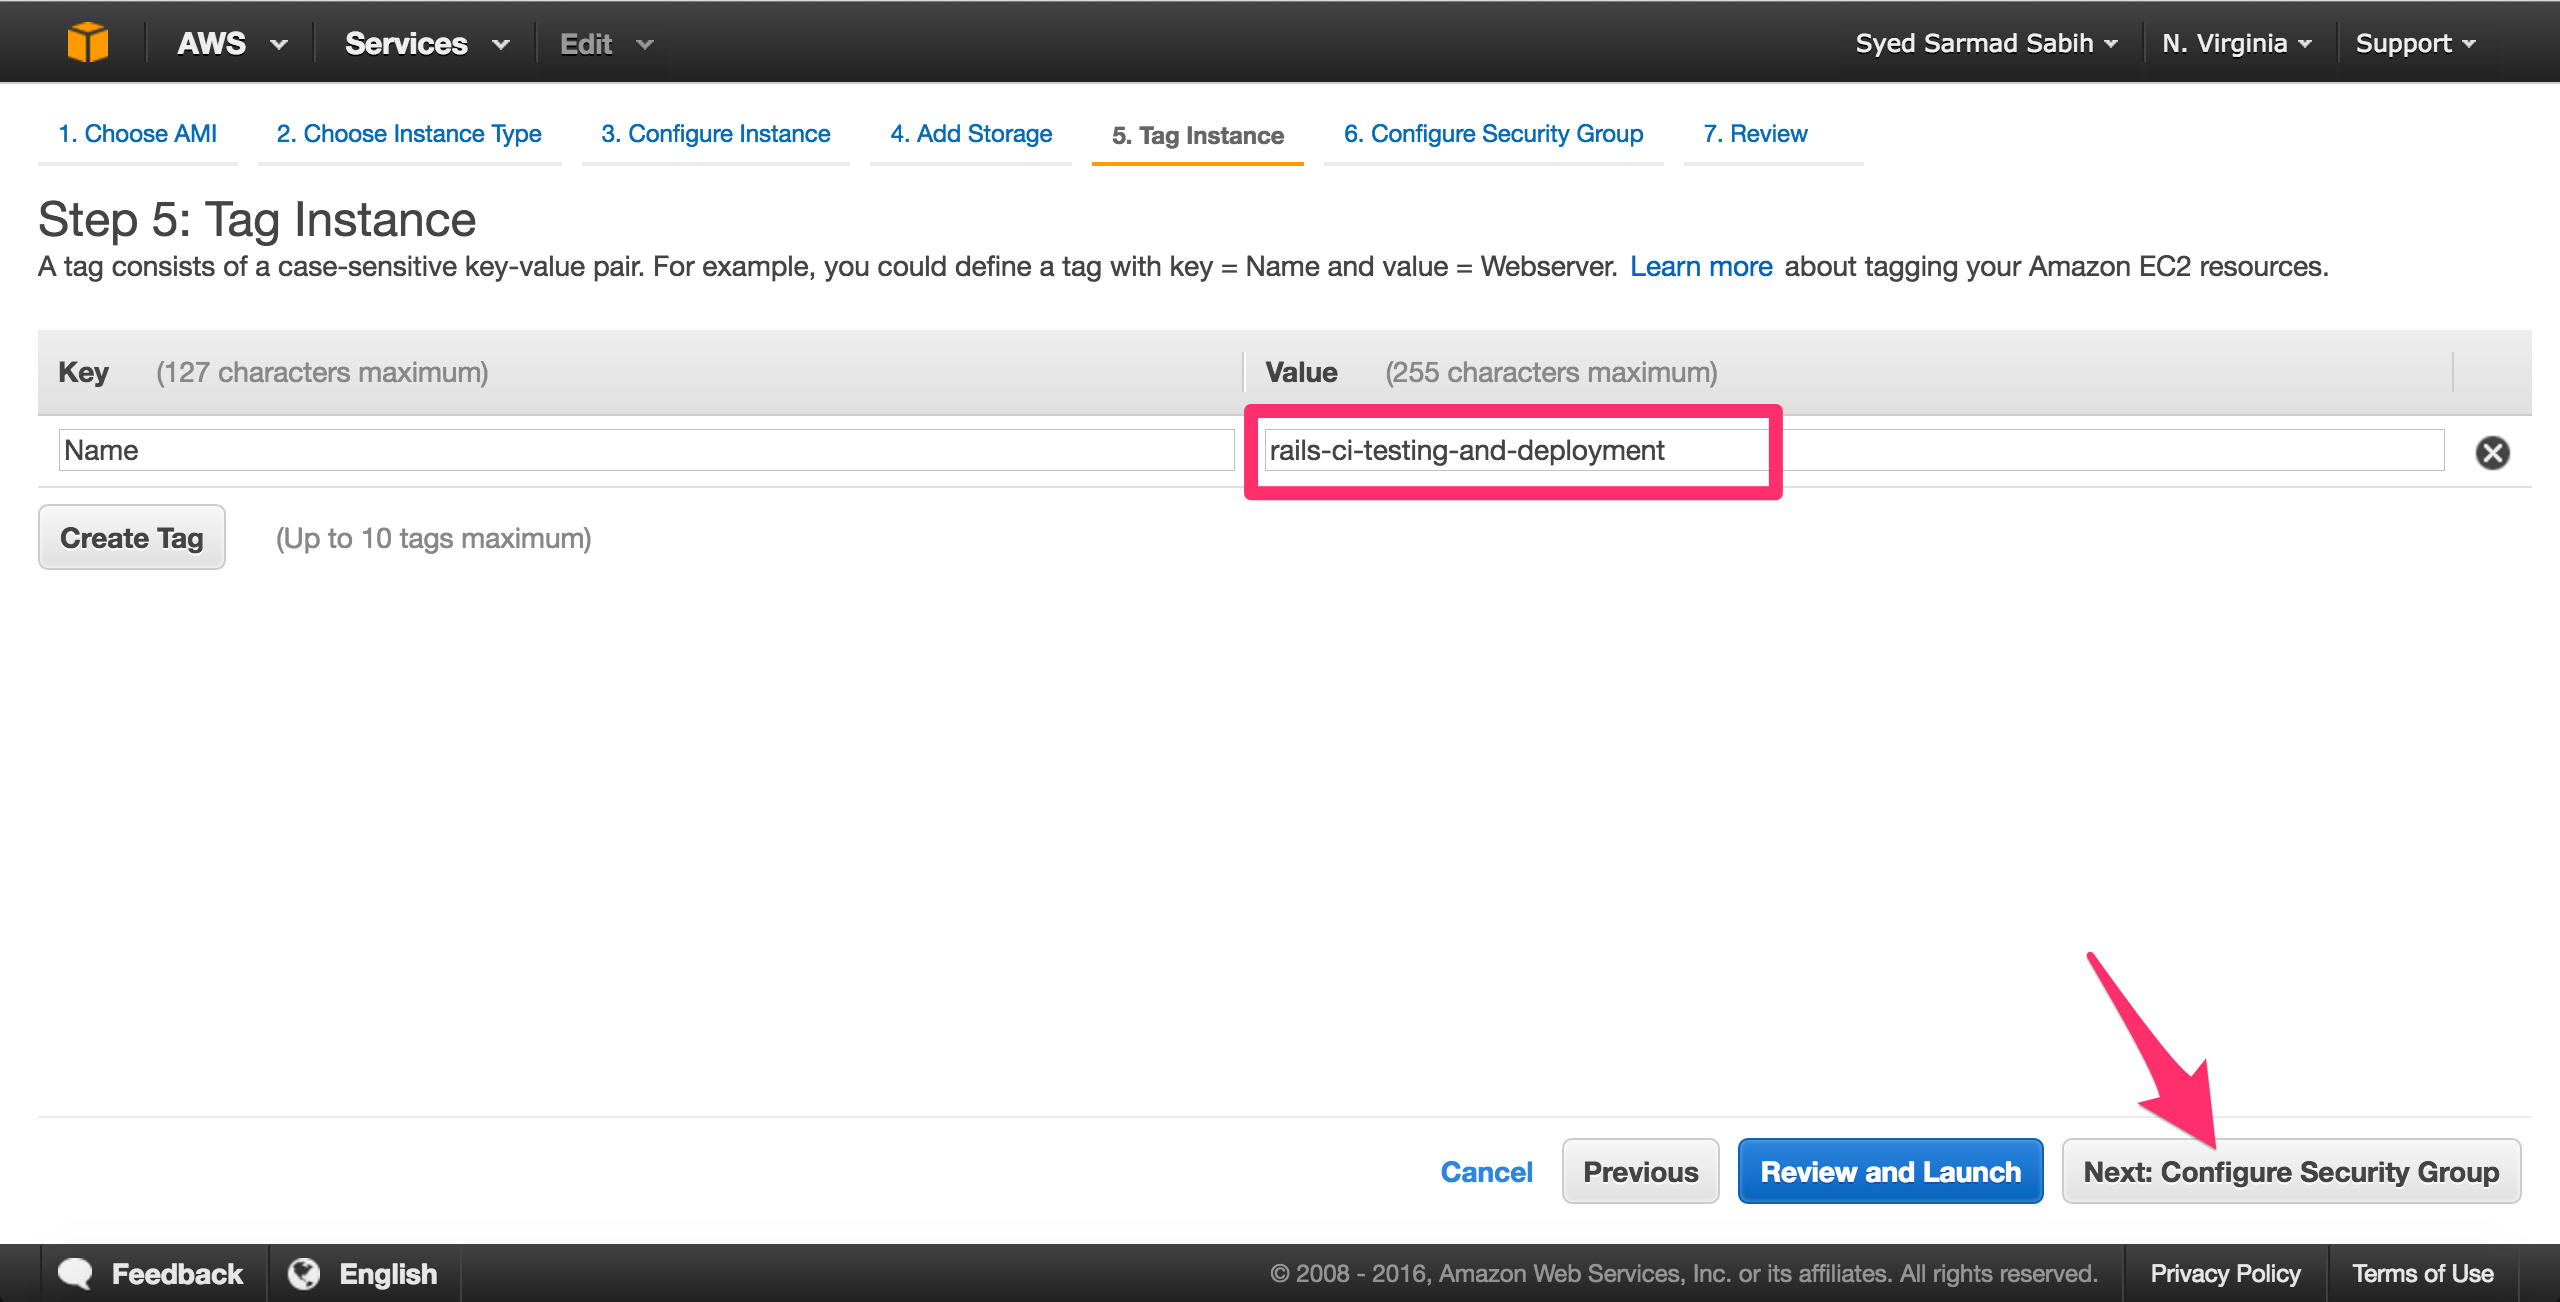Click the Previous button
This screenshot has height=1302, width=2560.
pos(1640,1172)
